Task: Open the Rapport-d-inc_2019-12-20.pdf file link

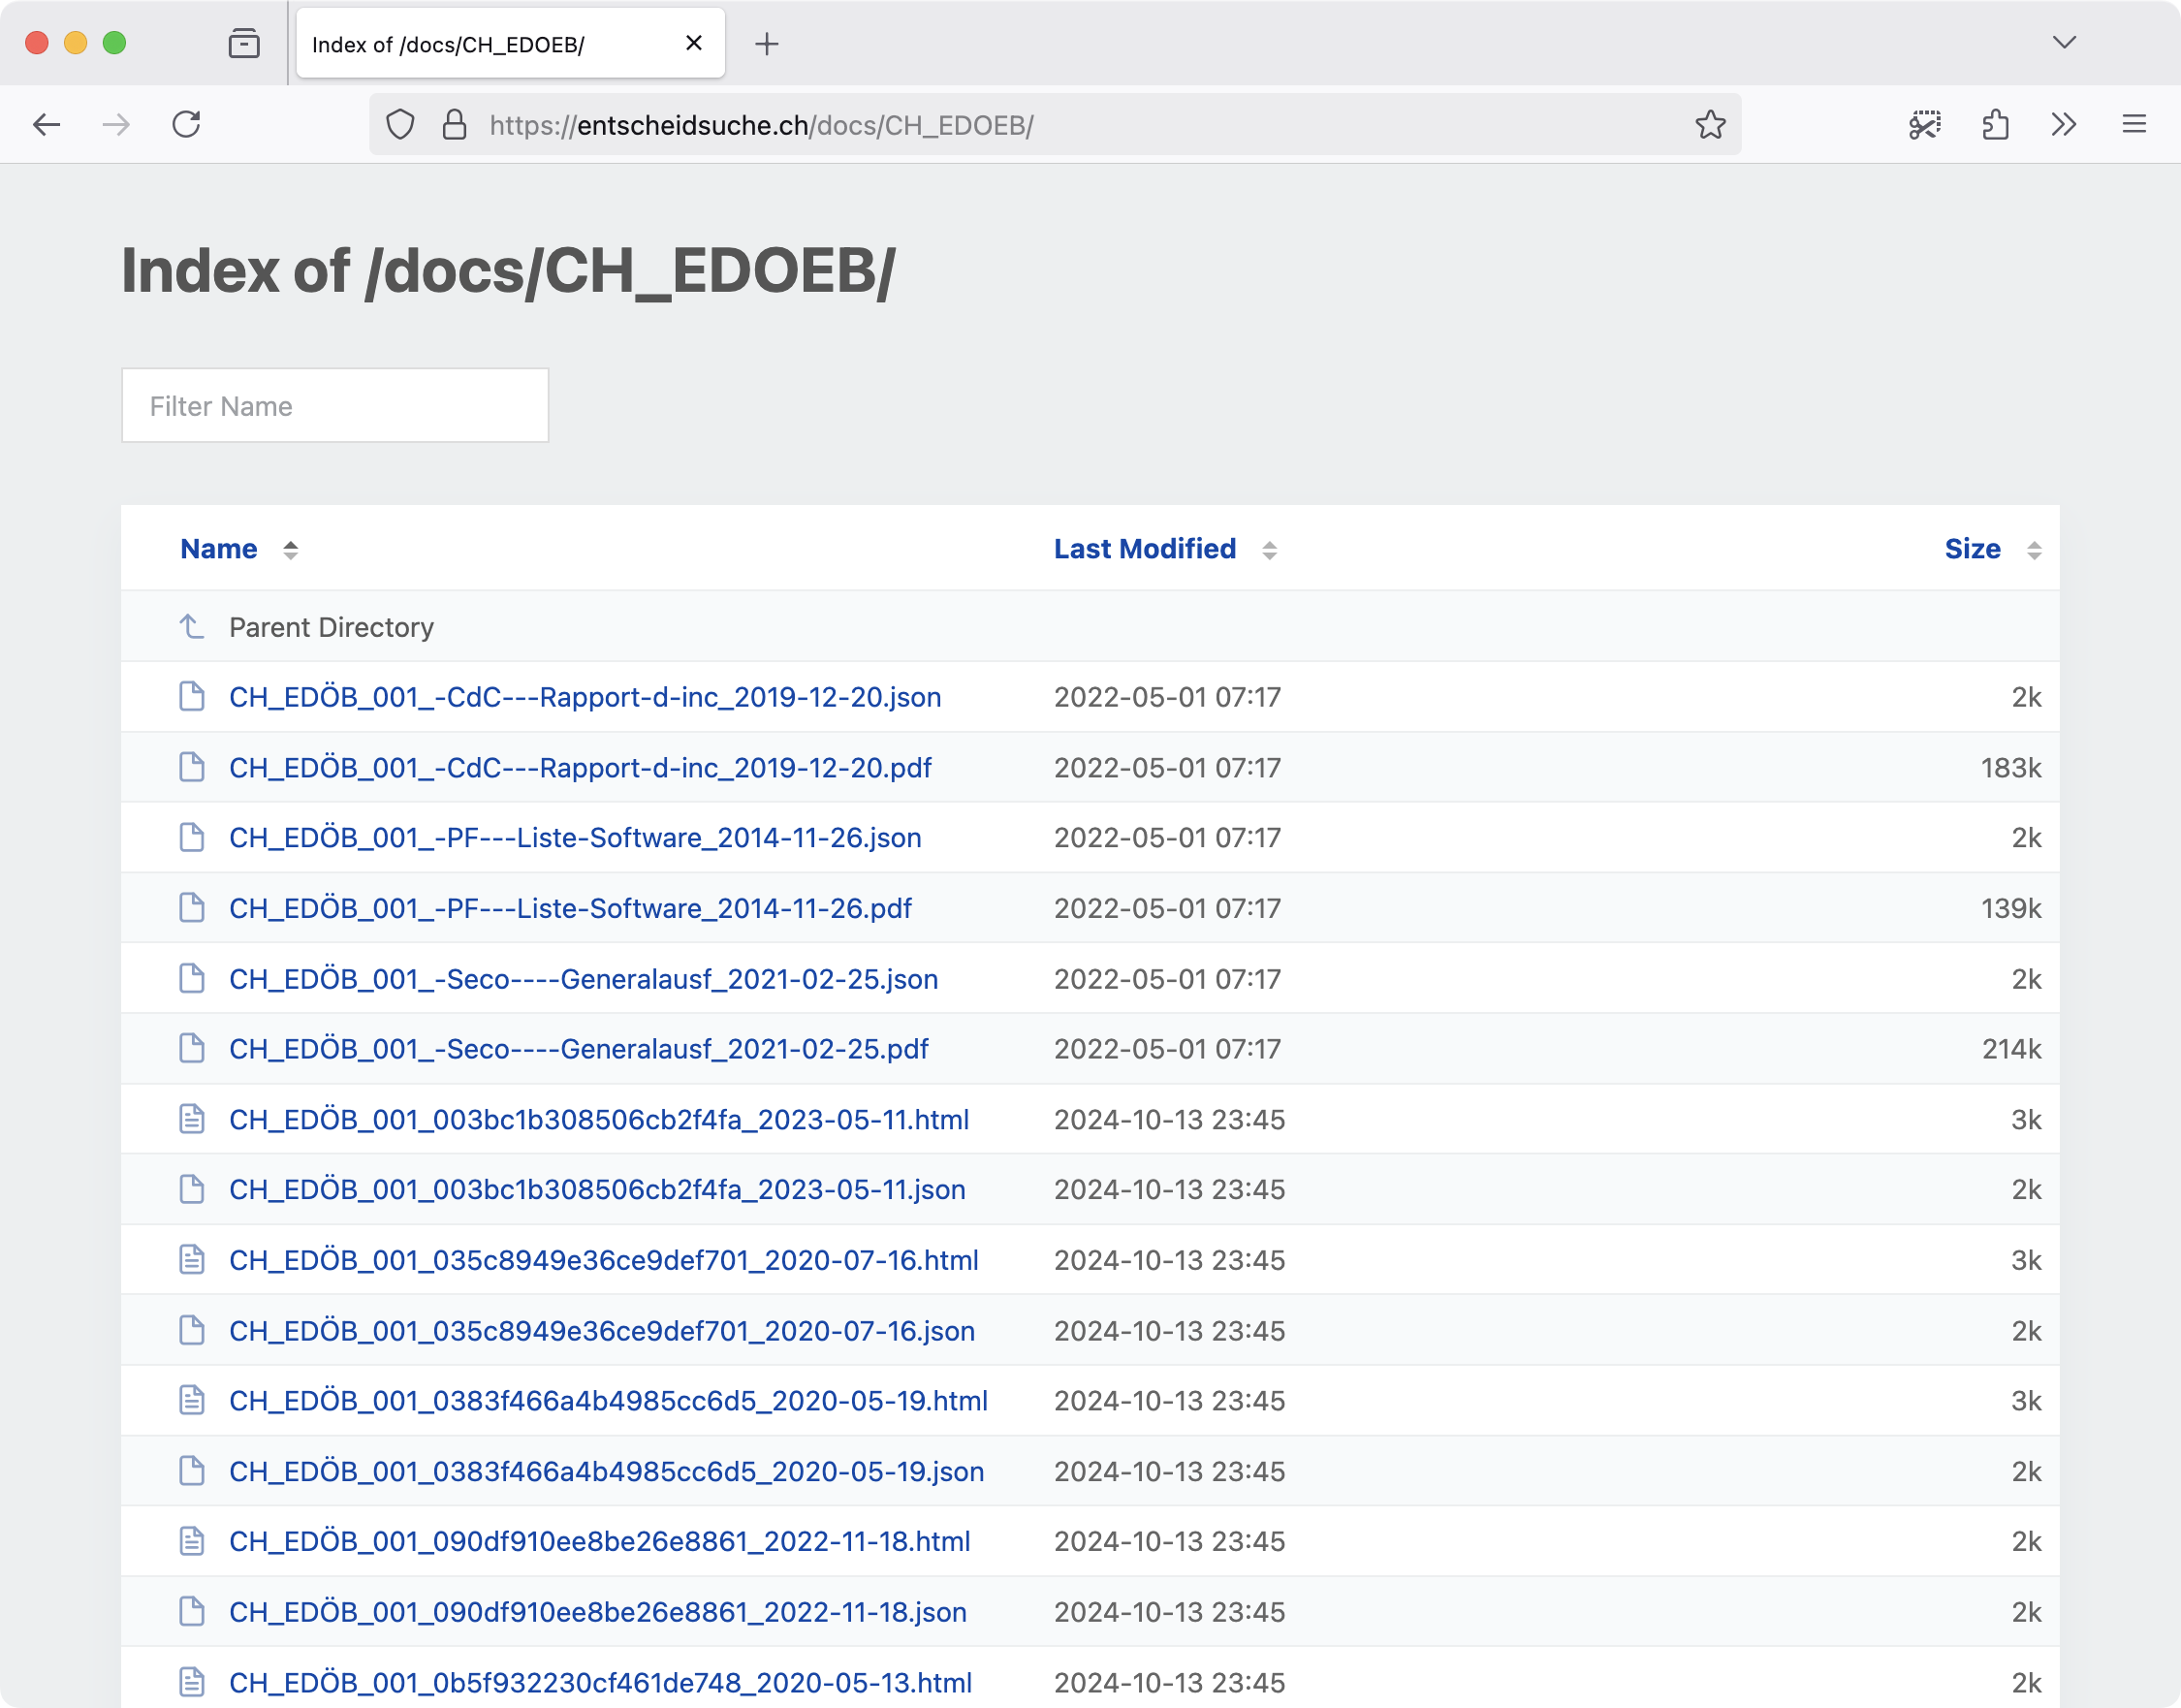Action: pyautogui.click(x=579, y=768)
